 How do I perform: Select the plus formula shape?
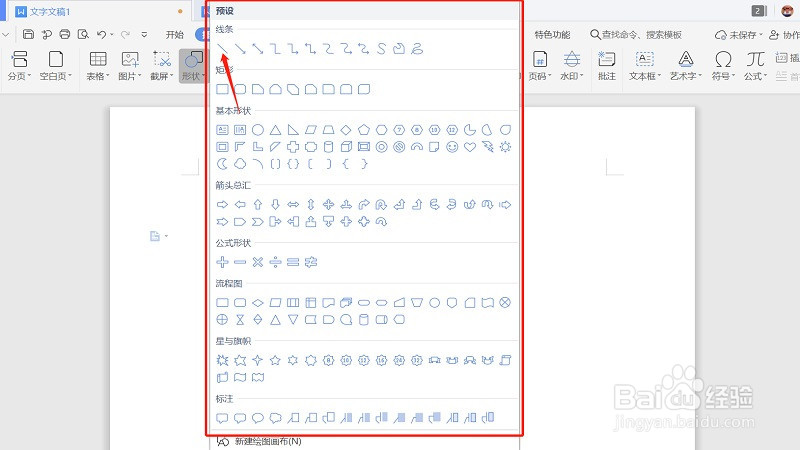222,262
